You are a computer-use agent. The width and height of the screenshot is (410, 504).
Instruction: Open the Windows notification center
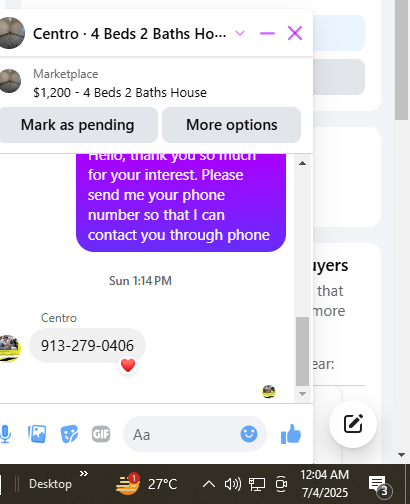click(380, 484)
